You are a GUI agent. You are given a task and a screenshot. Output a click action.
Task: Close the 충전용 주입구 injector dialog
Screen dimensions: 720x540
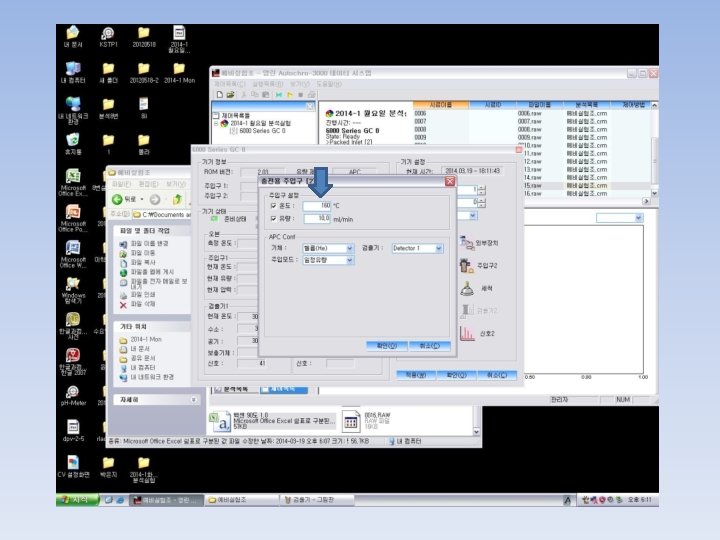tap(450, 181)
